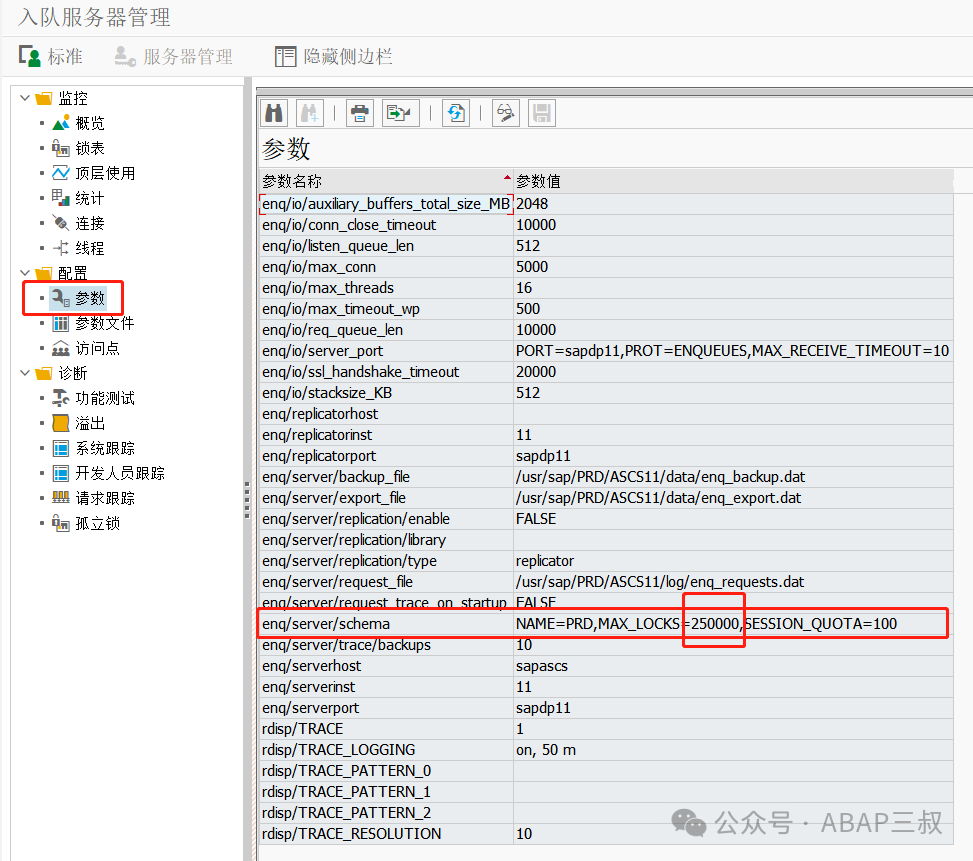This screenshot has width=973, height=861.
Task: Select row enq/io/listen_queue_len
Action: click(606, 246)
